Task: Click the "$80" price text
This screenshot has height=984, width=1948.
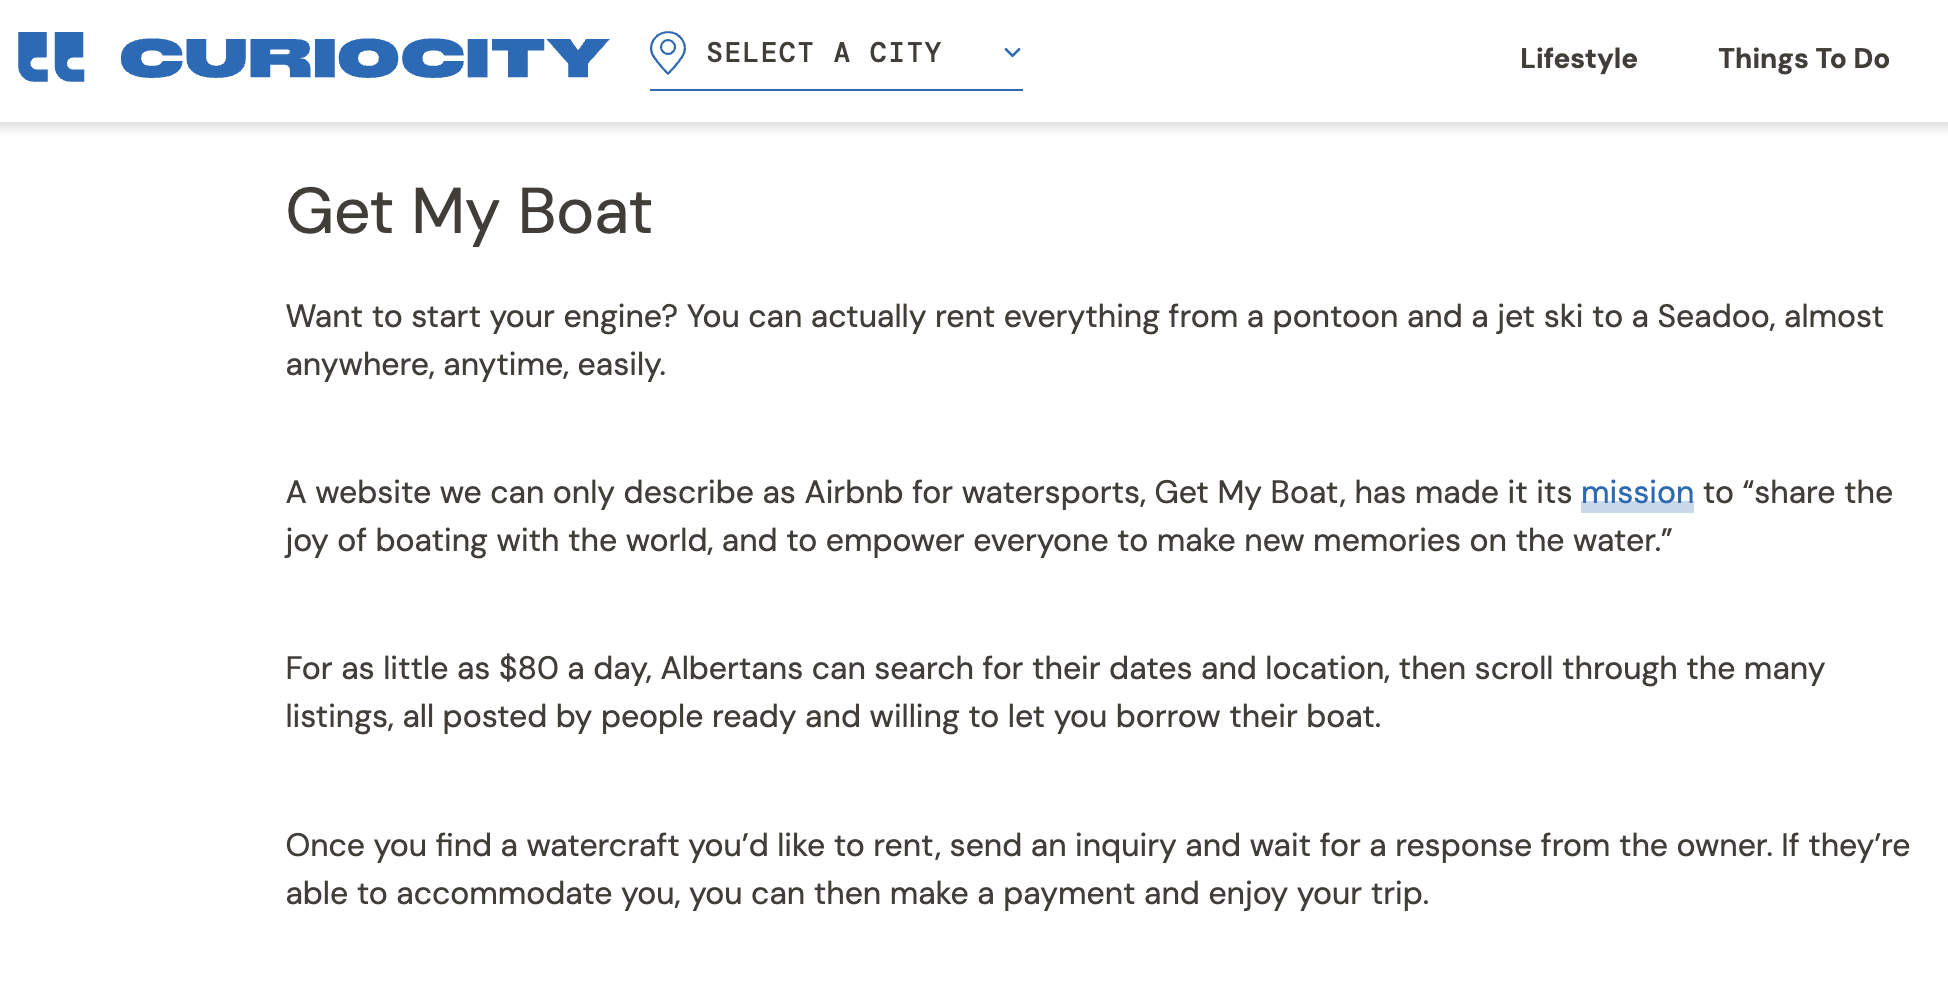Action: [529, 669]
